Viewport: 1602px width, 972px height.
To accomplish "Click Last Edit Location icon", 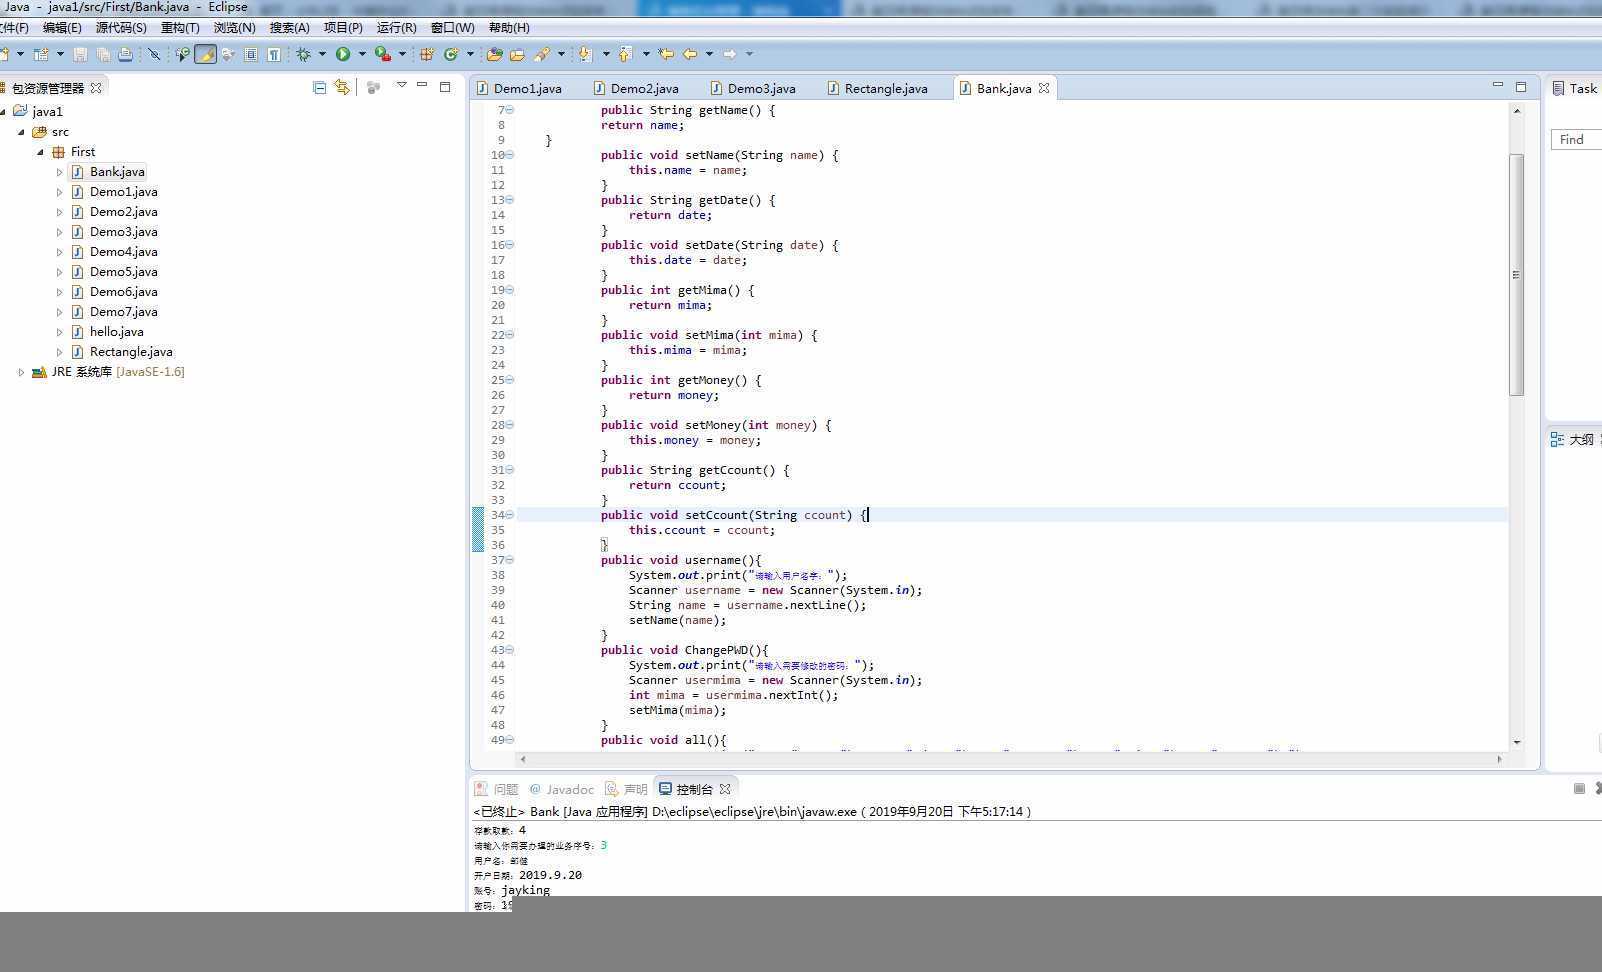I will point(666,54).
